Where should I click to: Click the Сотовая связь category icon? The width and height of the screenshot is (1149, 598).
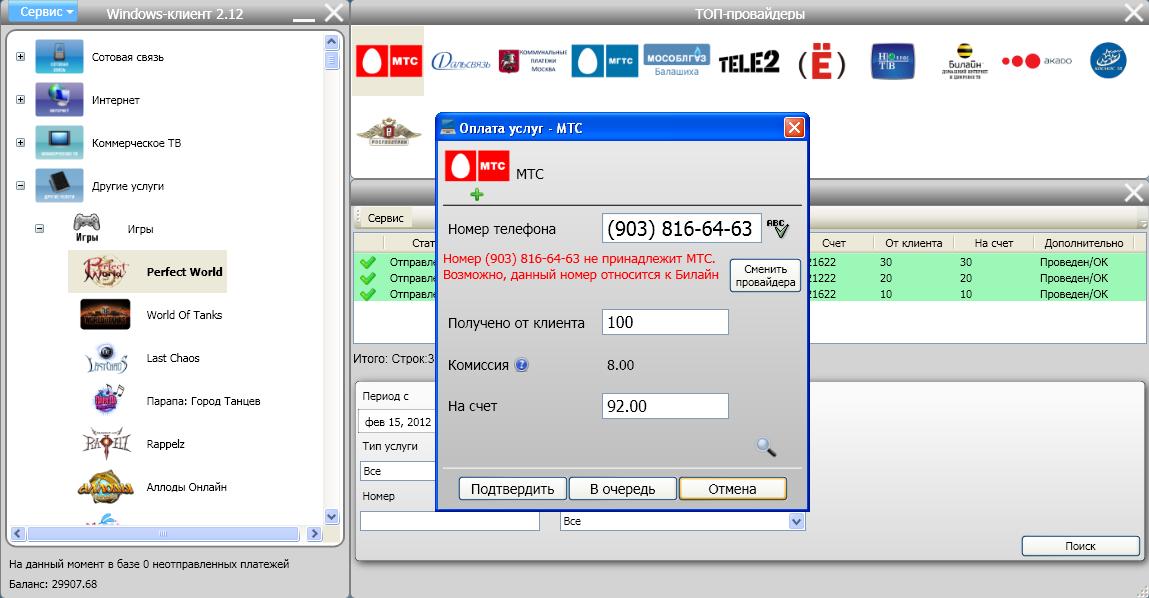pos(59,56)
